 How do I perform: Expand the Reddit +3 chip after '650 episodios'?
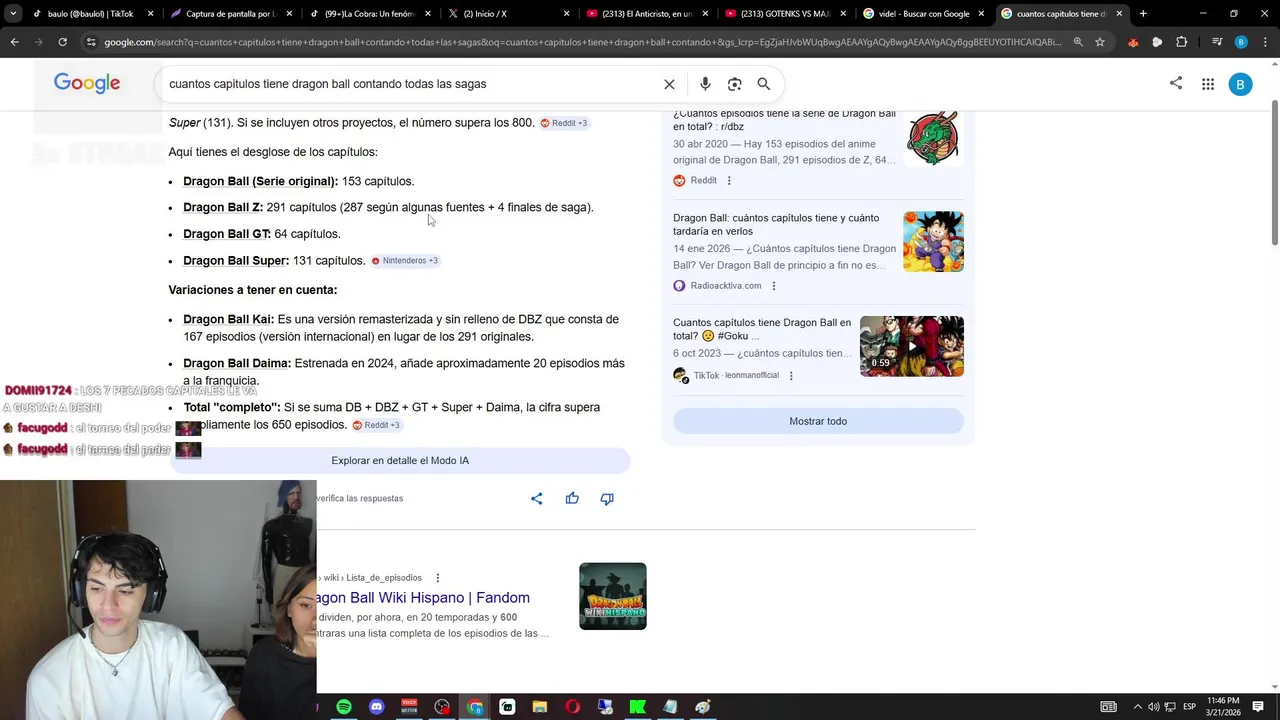coord(376,425)
